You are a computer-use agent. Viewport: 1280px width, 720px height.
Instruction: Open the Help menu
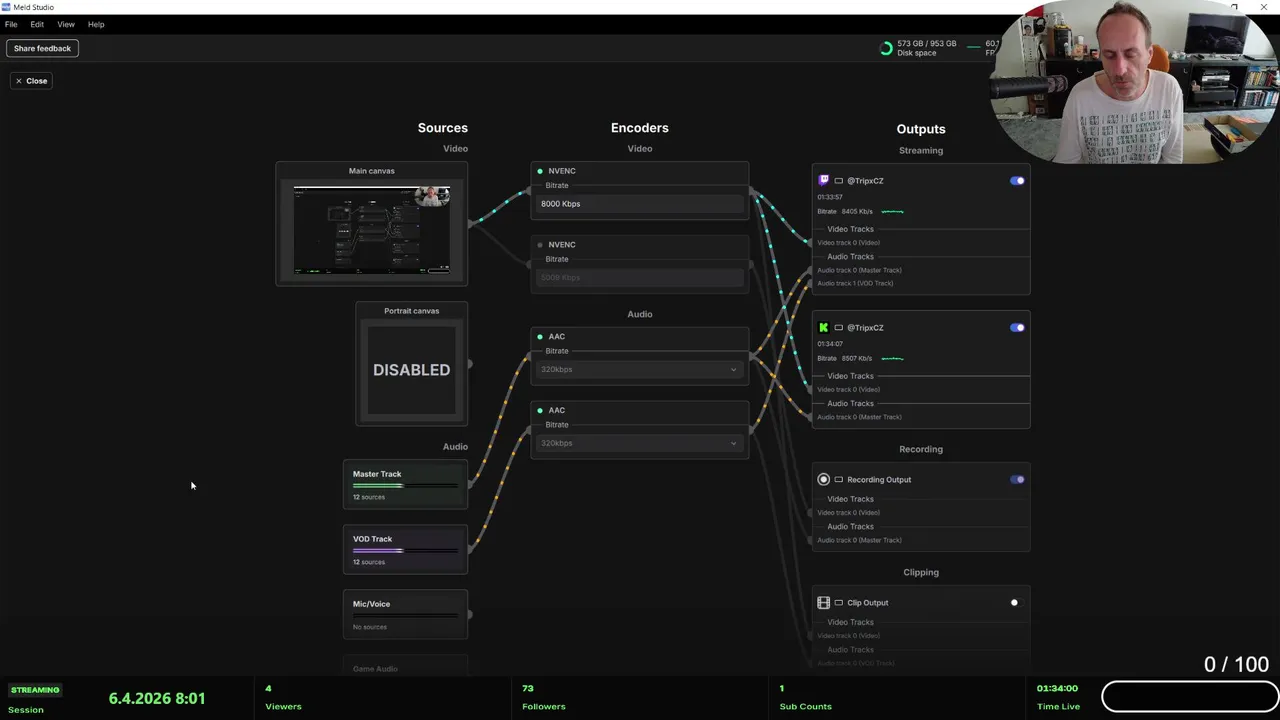click(x=96, y=24)
